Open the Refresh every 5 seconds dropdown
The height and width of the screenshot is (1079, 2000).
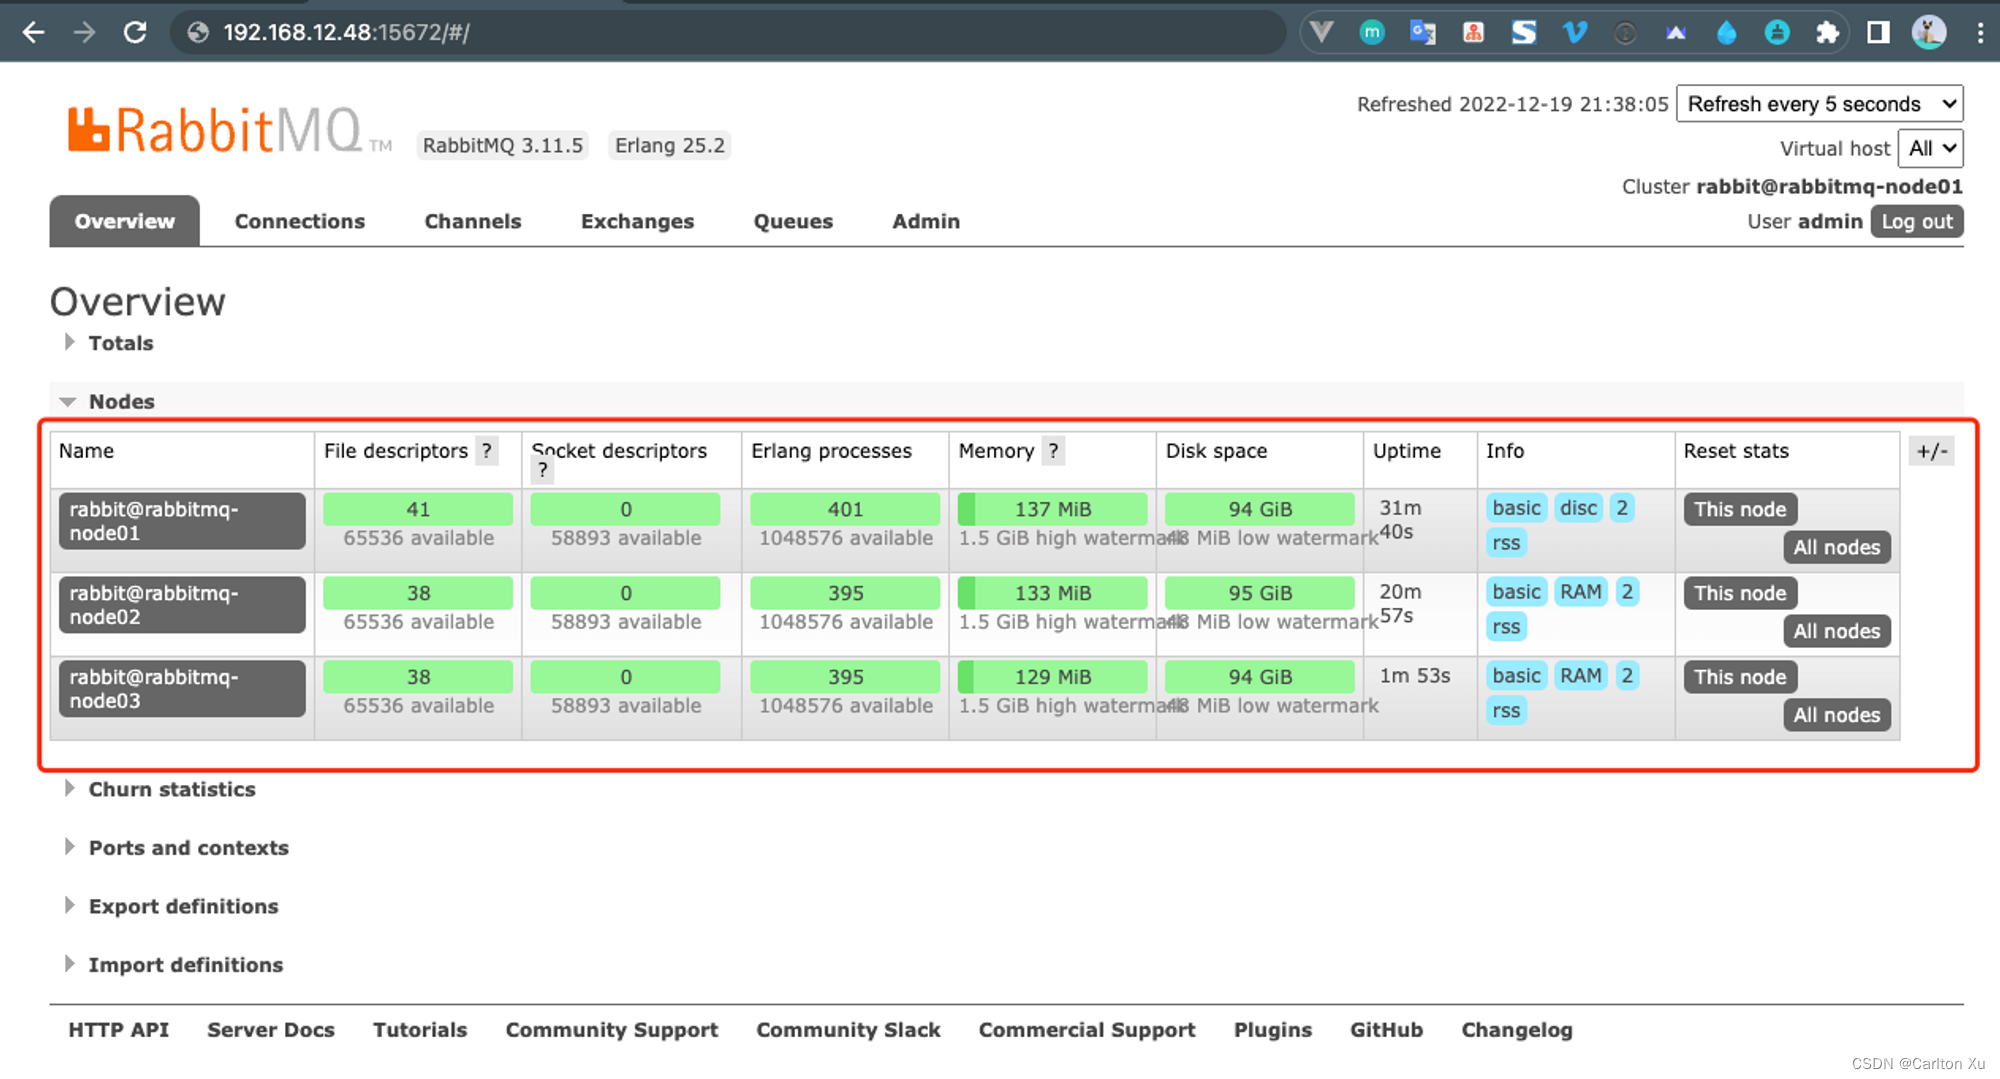(1819, 104)
